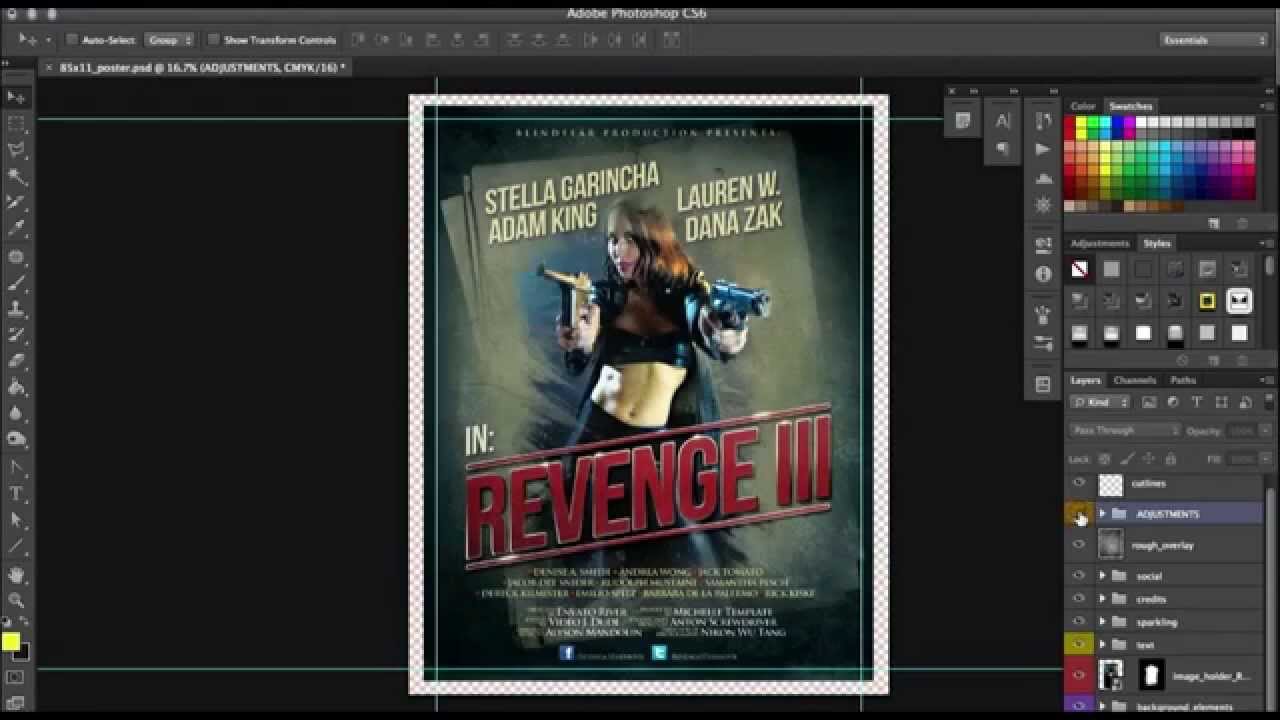Enable Show Transform Controls checkbox

pos(214,40)
